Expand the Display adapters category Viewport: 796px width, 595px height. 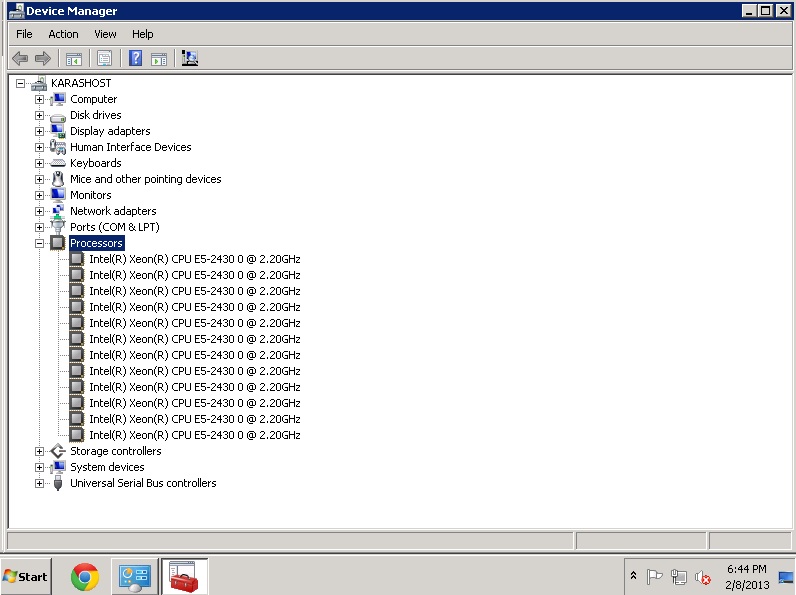tap(40, 131)
